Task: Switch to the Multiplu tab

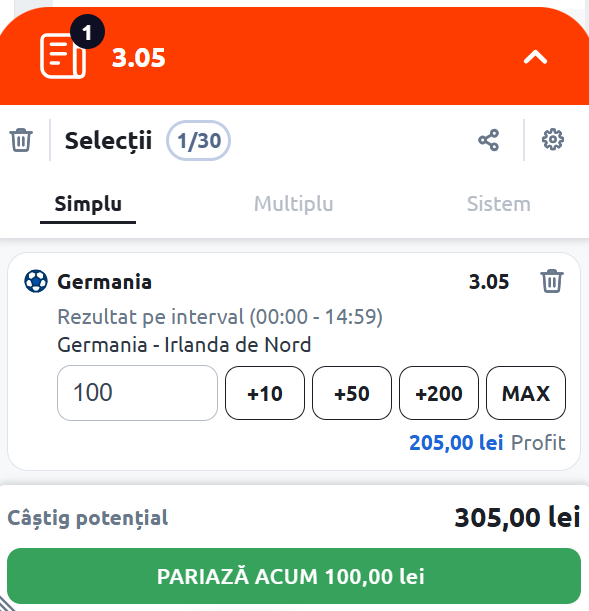Action: [294, 204]
